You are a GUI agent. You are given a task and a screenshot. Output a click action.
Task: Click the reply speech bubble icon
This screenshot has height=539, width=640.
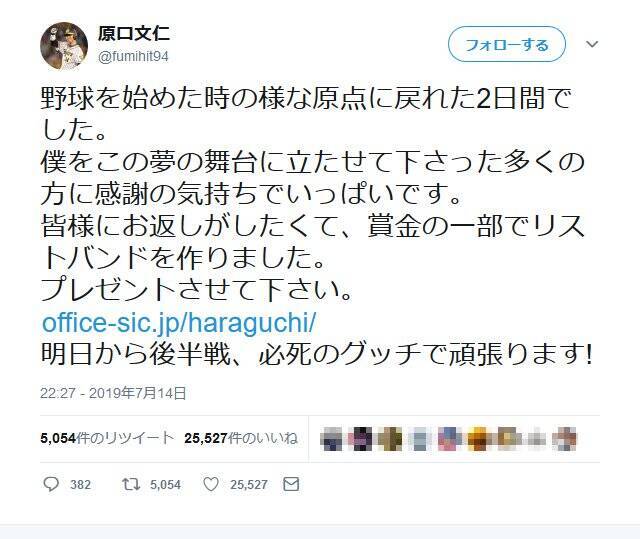pos(51,484)
